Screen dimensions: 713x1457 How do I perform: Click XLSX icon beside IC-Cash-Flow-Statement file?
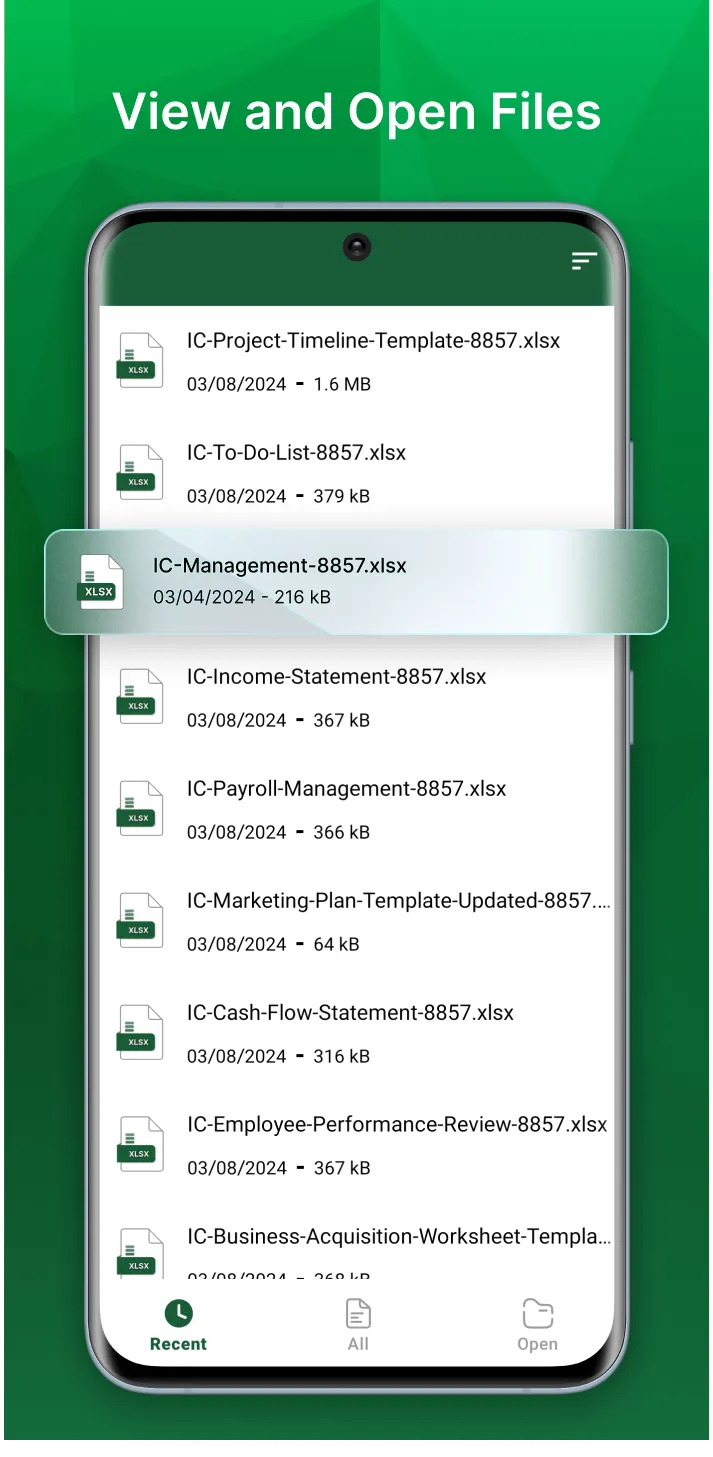pyautogui.click(x=139, y=1033)
